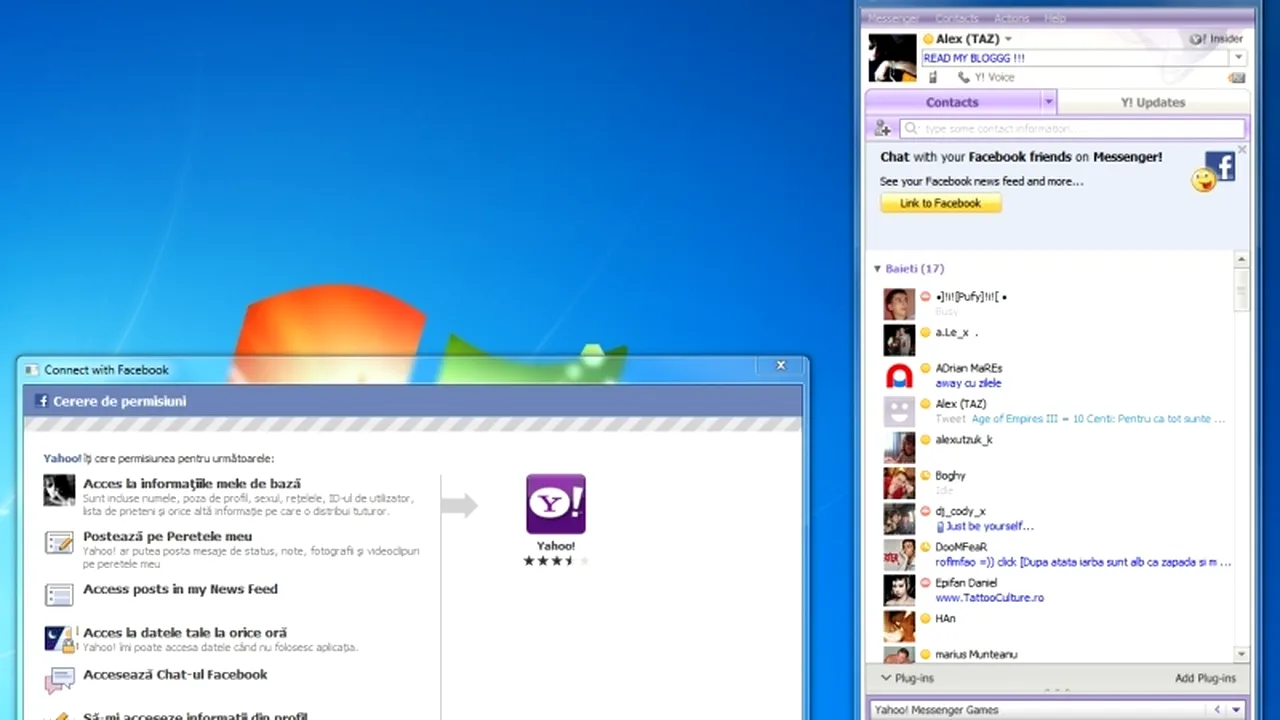Expand the status message history dropdown
This screenshot has width=1280, height=720.
pyautogui.click(x=1238, y=58)
